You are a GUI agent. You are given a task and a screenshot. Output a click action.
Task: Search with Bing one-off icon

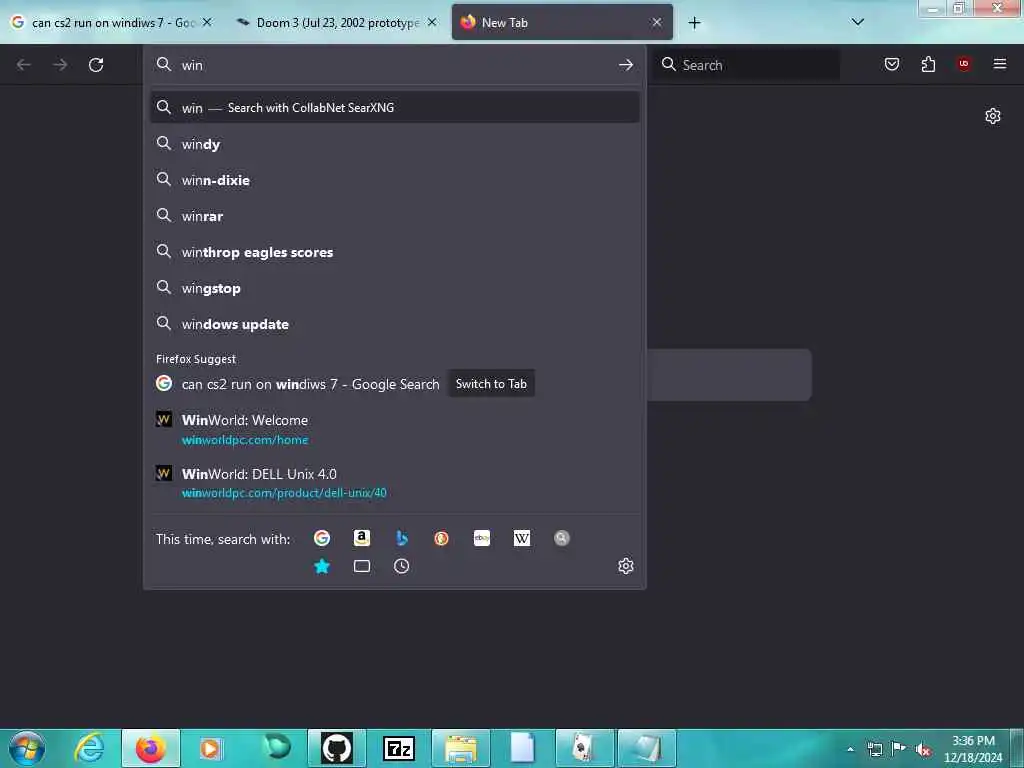tap(402, 538)
